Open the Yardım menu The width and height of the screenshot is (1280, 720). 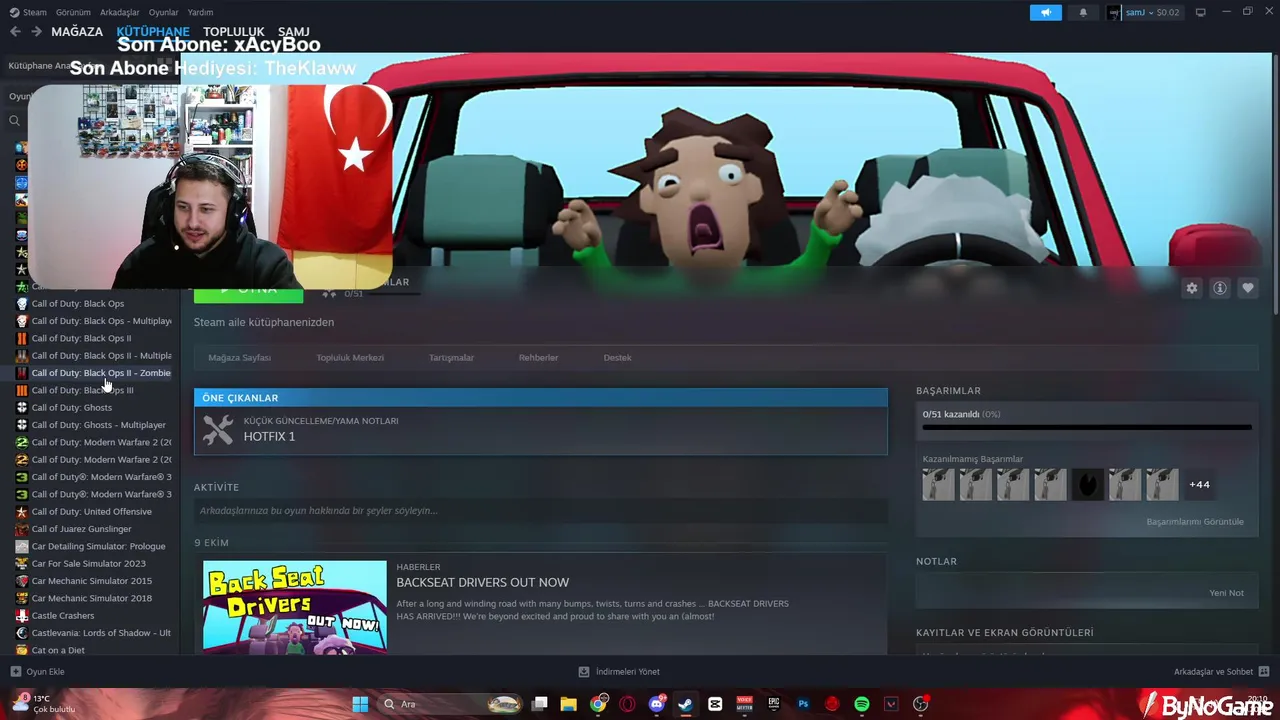point(200,12)
